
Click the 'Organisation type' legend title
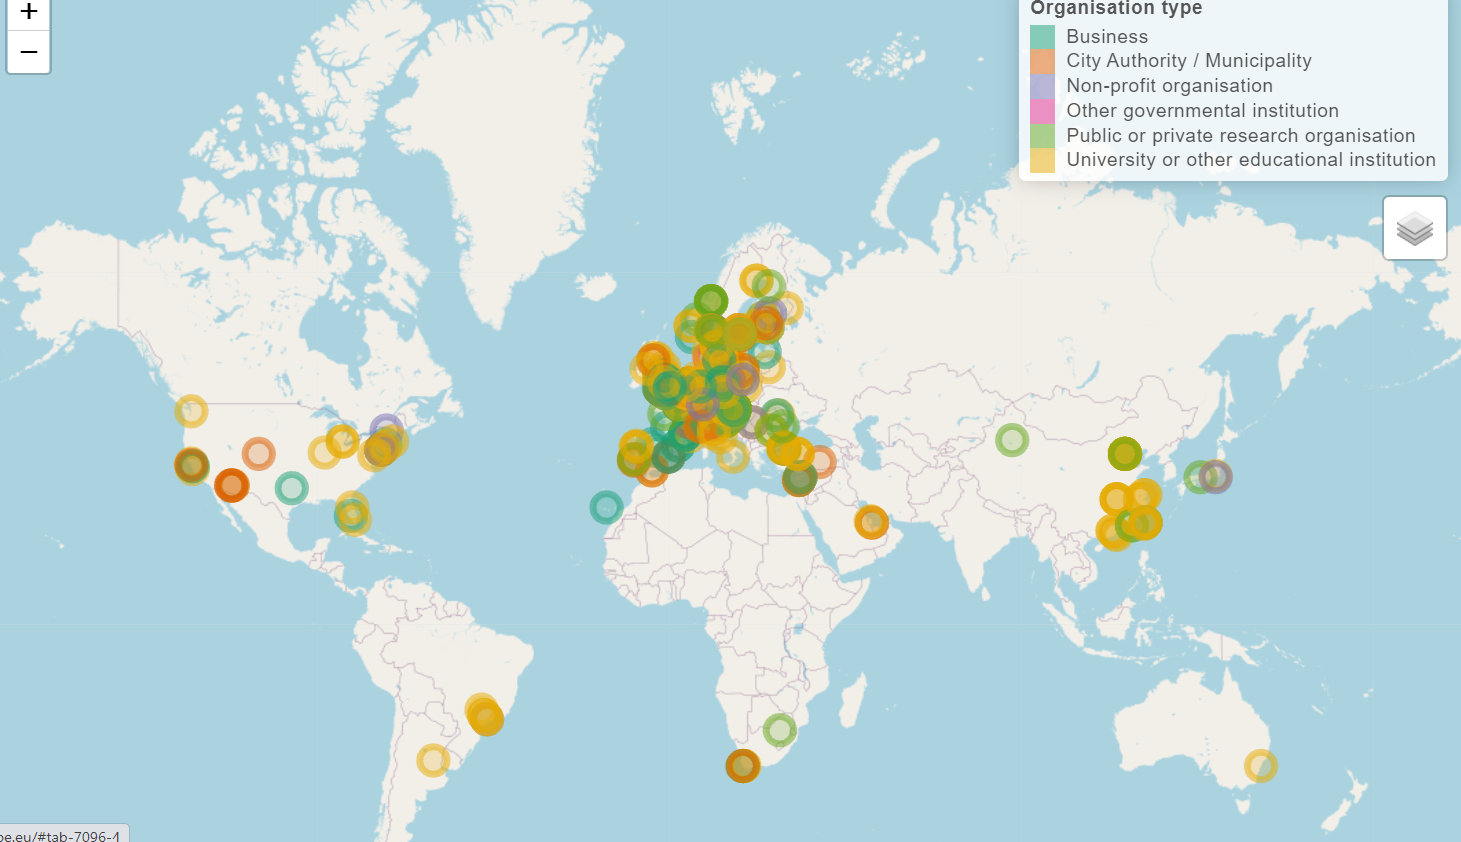click(1116, 9)
